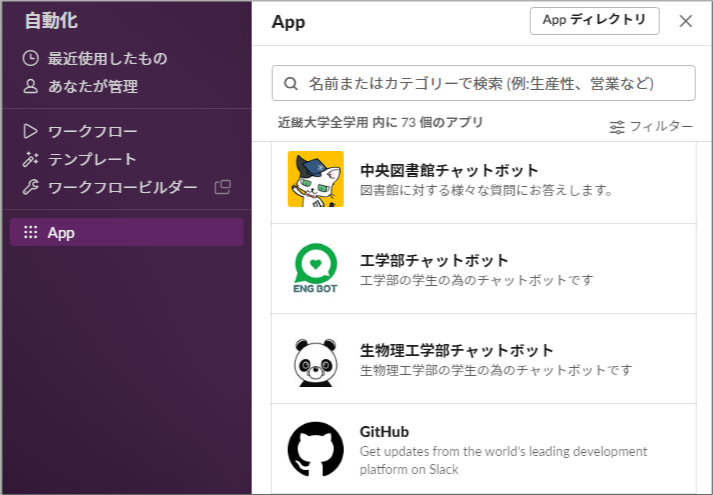This screenshot has width=713, height=495.
Task: Click the person icon beside あなたが管理
Action: click(x=30, y=87)
